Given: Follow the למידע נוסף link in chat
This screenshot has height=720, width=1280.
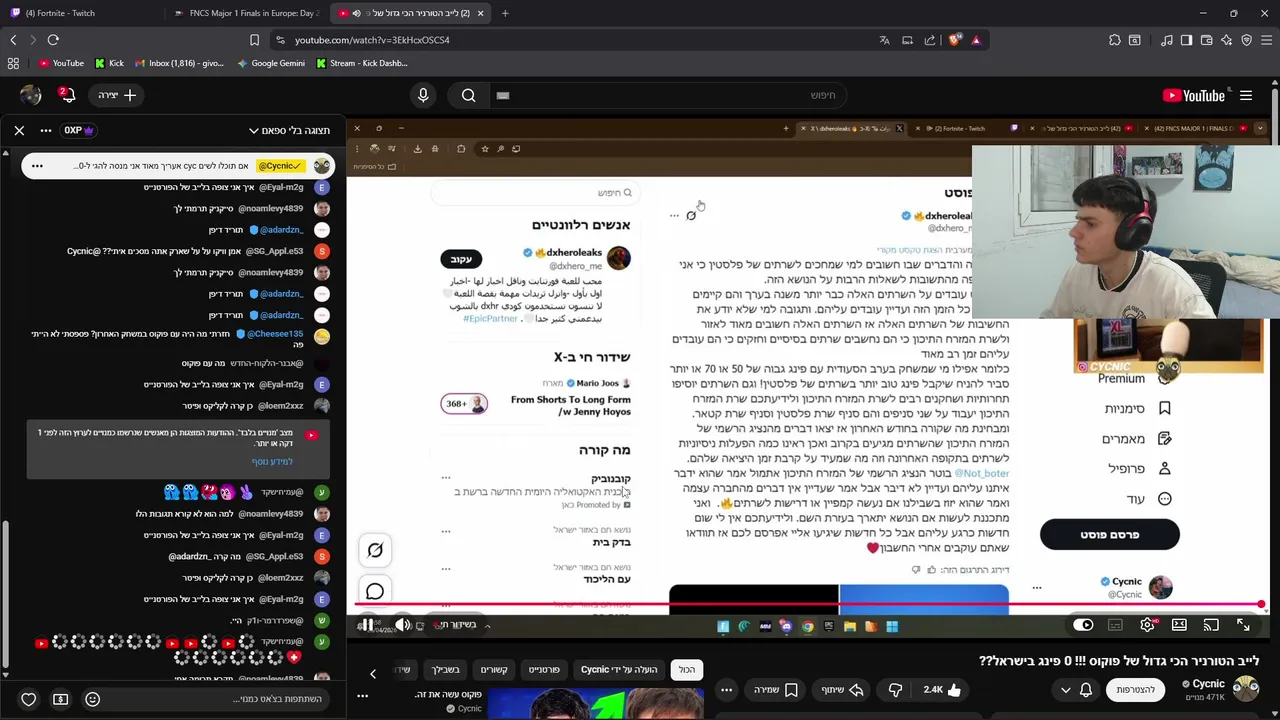Looking at the screenshot, I should click(x=272, y=462).
